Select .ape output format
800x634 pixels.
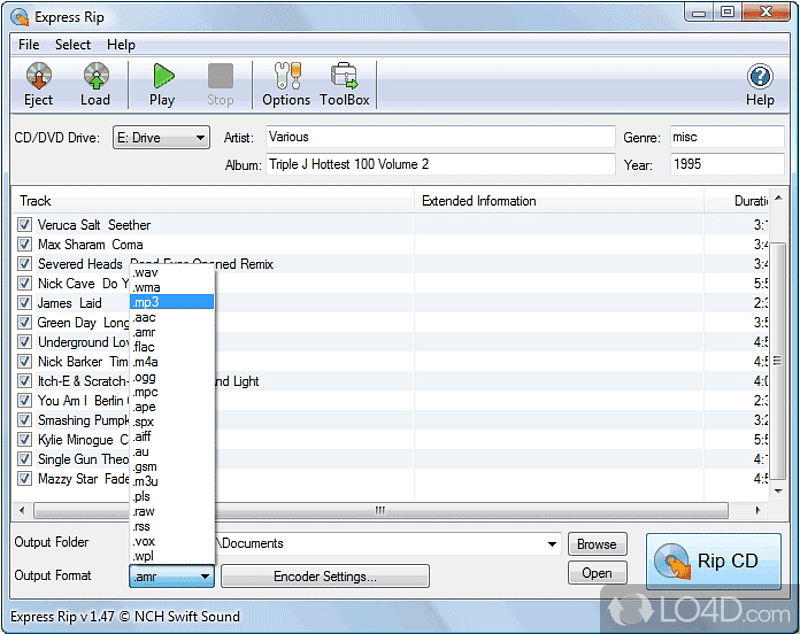point(172,407)
